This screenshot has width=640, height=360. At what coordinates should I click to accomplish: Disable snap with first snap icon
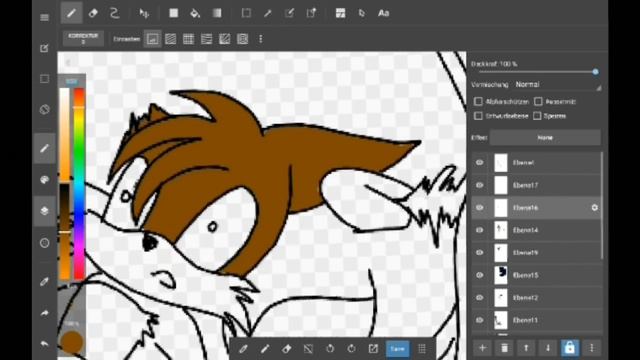152,39
